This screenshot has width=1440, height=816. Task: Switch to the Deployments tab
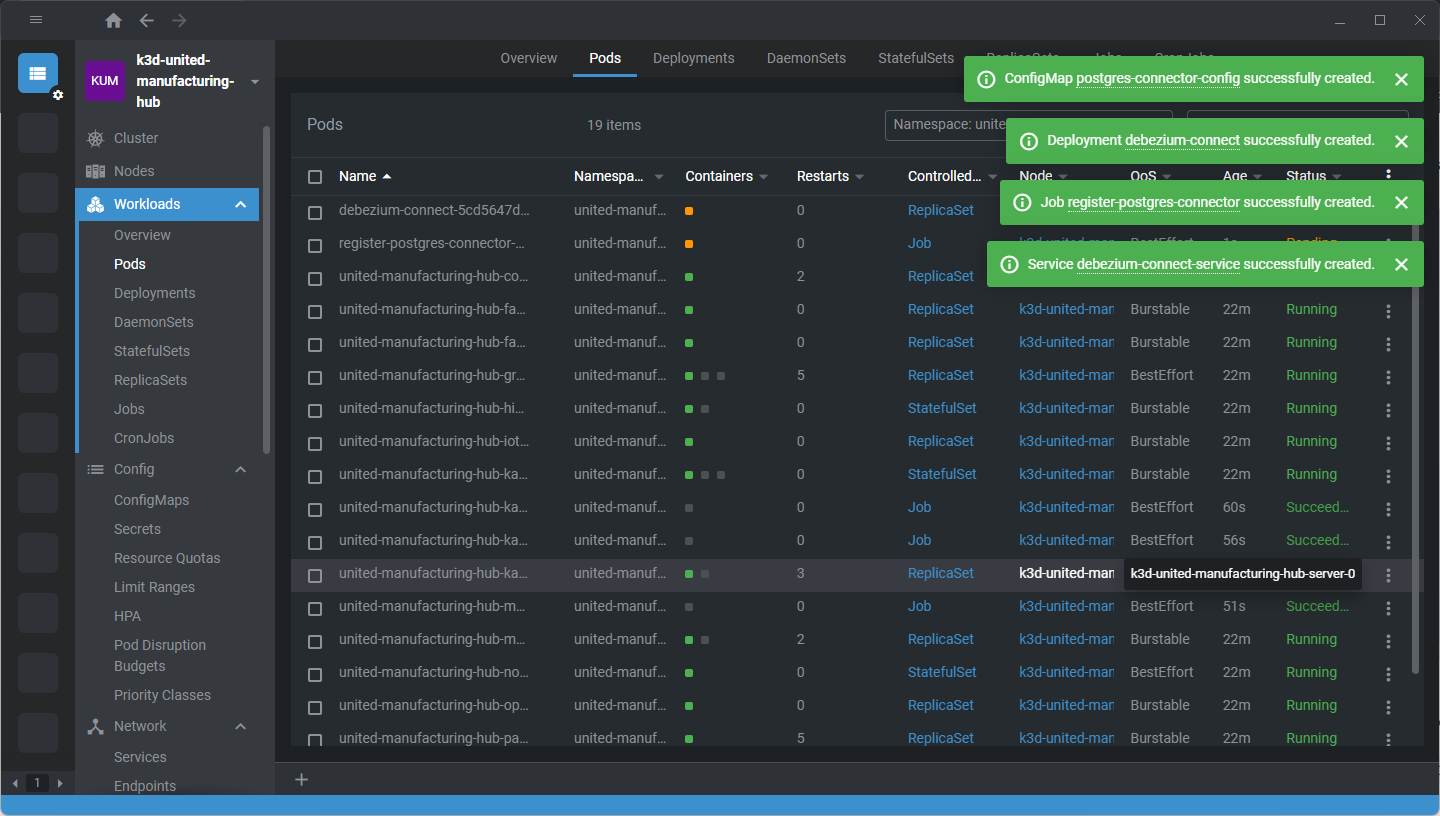pos(694,58)
